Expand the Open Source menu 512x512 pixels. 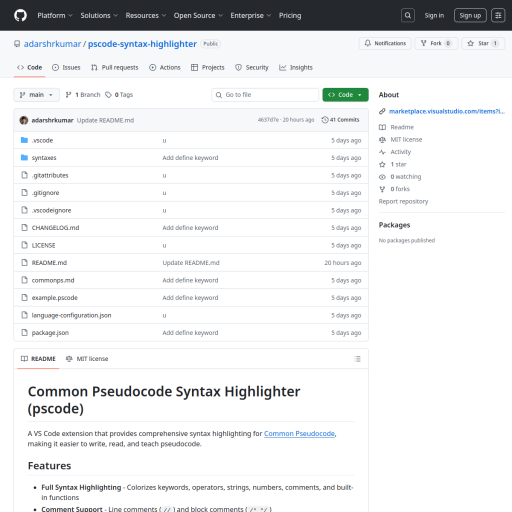coord(198,16)
